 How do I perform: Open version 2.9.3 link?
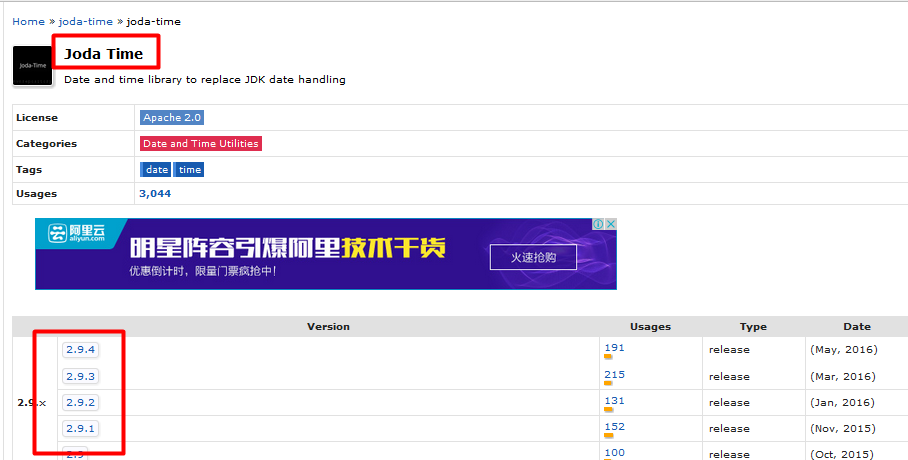pos(80,376)
